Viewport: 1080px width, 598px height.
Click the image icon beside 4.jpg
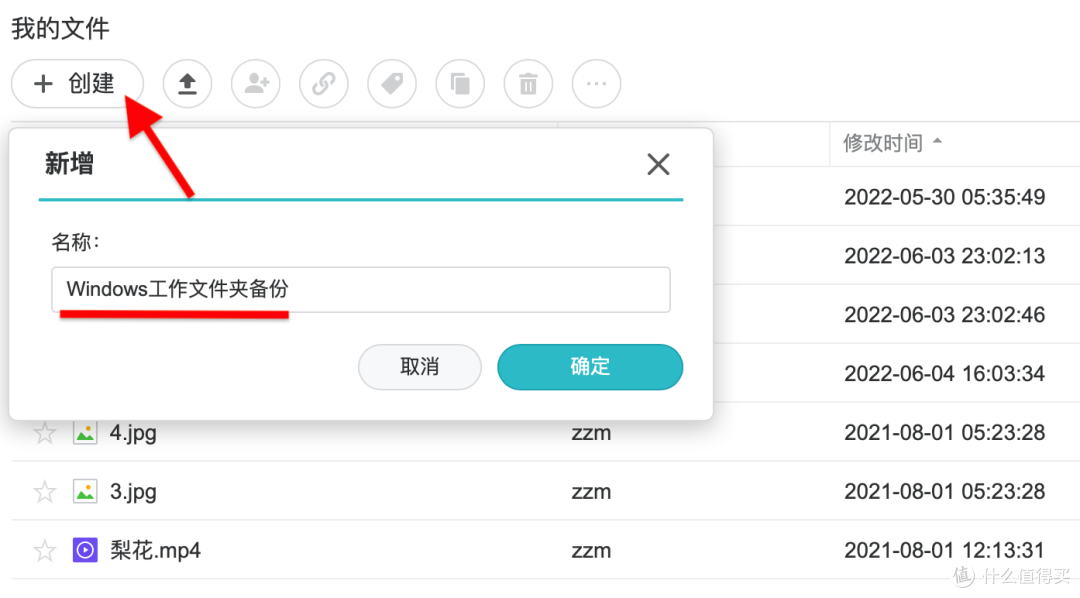tap(85, 432)
